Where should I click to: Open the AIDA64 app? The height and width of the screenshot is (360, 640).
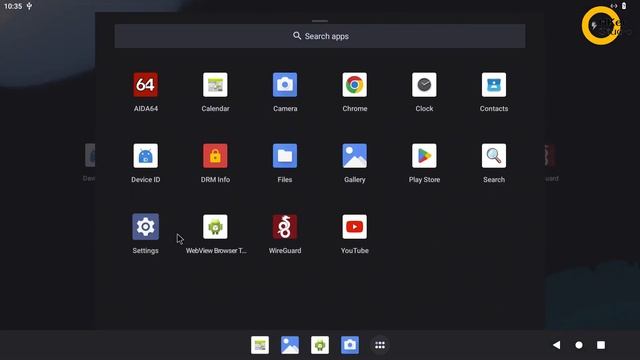point(146,85)
